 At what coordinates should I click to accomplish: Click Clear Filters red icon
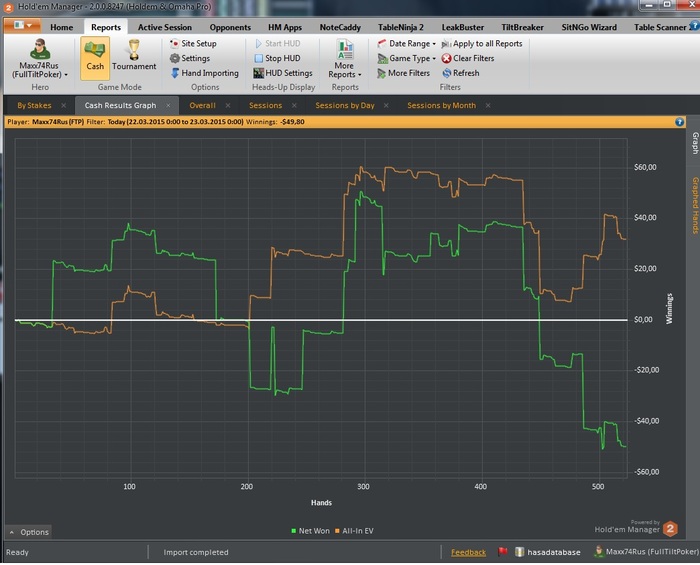click(x=446, y=58)
